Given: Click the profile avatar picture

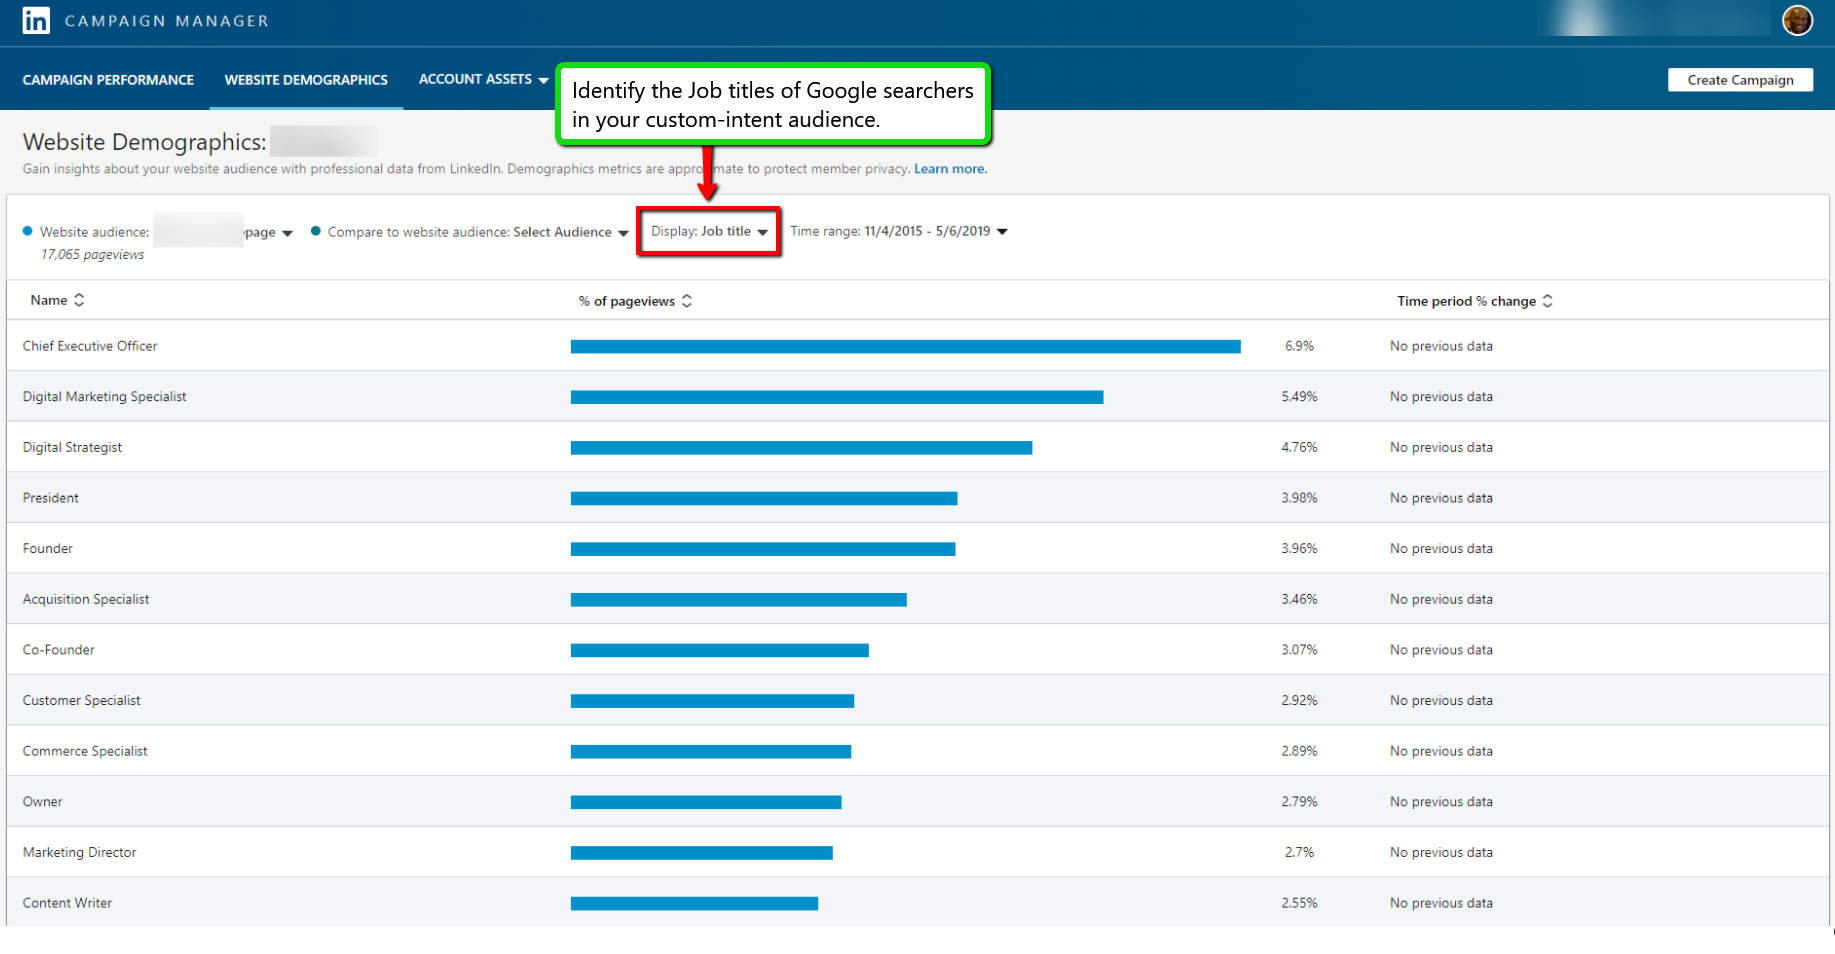Looking at the screenshot, I should 1797,20.
